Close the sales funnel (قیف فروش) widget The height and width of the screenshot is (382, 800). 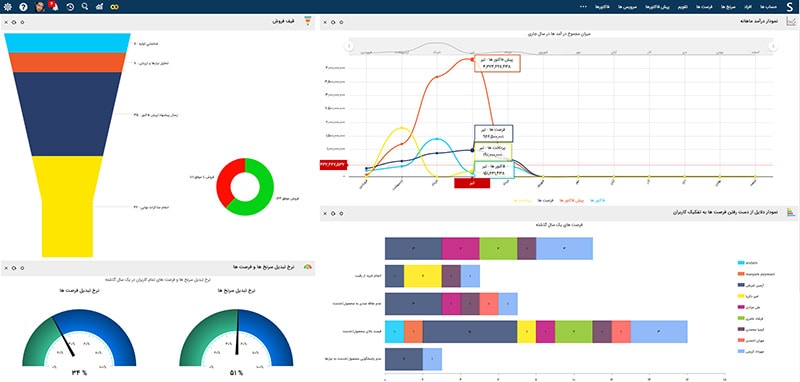(5, 22)
